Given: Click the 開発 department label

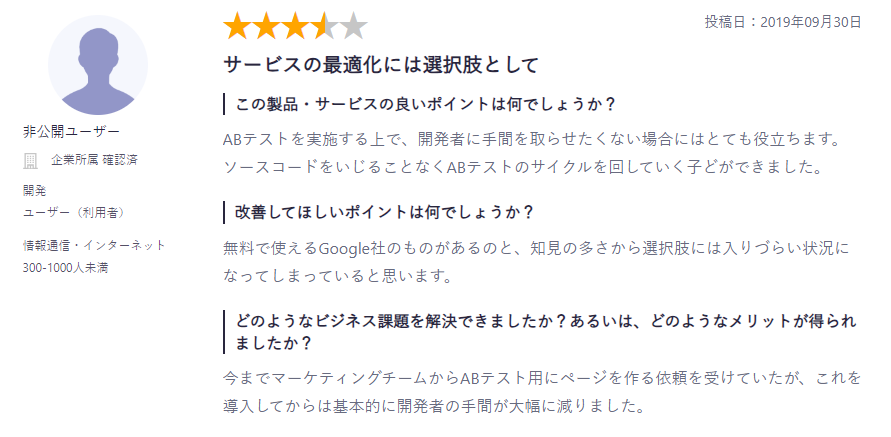Looking at the screenshot, I should (34, 190).
